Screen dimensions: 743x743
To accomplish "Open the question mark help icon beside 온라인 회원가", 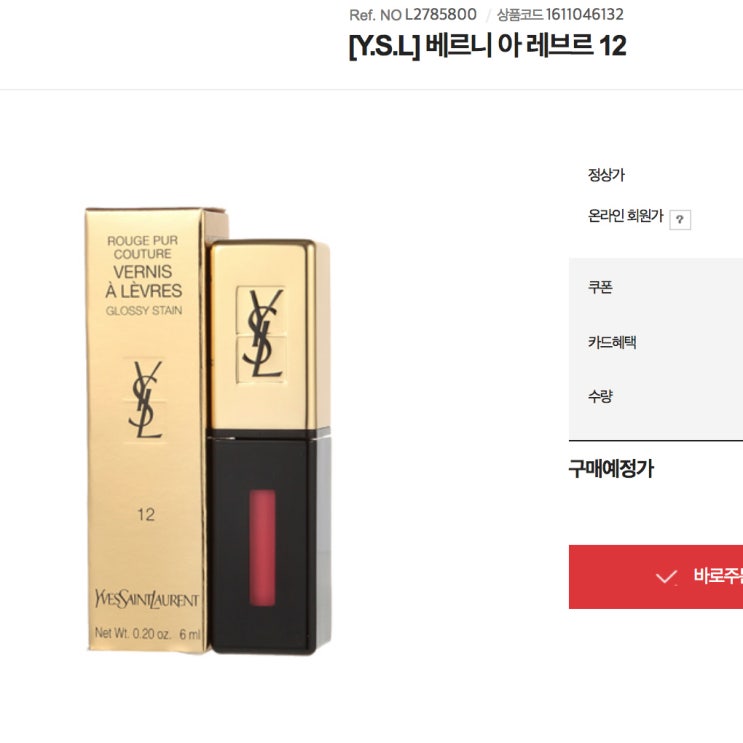I will click(680, 219).
